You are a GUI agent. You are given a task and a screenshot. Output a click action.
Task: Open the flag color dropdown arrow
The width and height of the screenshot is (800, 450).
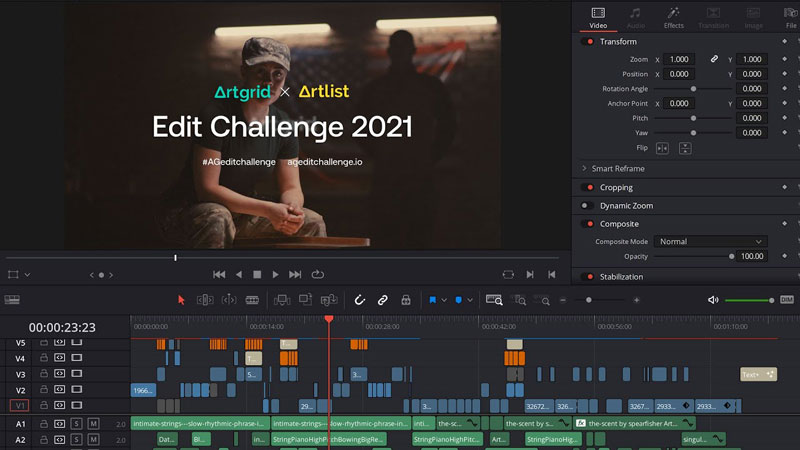445,299
